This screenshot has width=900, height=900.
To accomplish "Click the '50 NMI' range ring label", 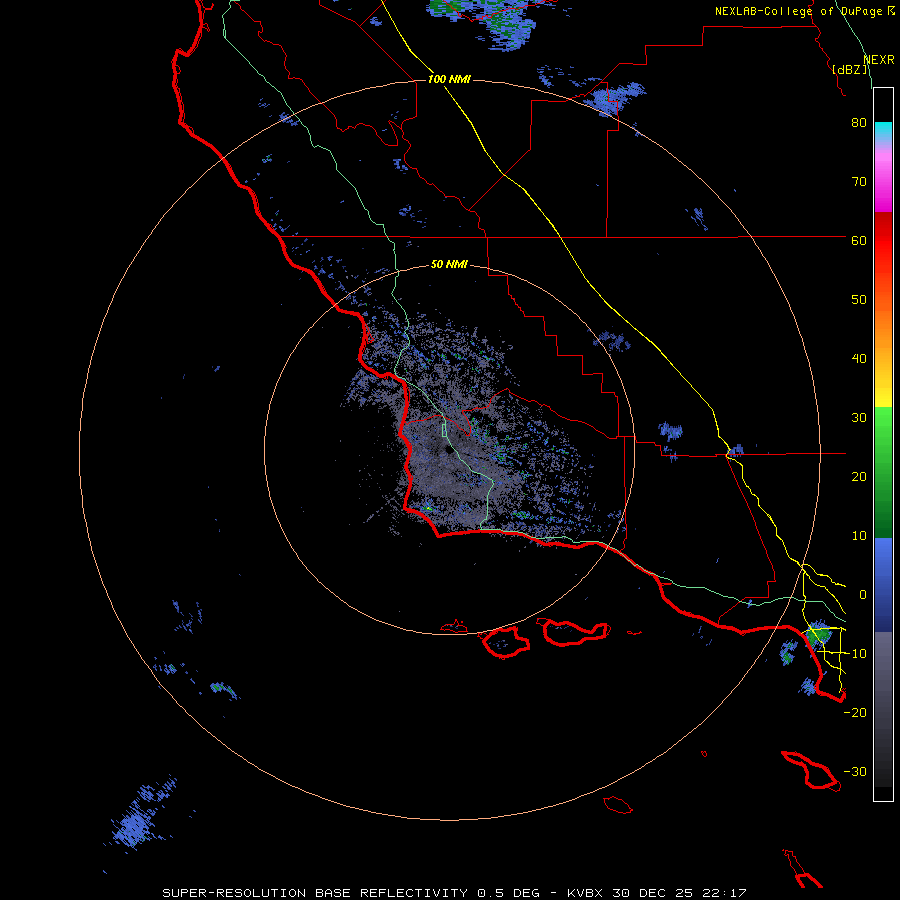I will (449, 265).
